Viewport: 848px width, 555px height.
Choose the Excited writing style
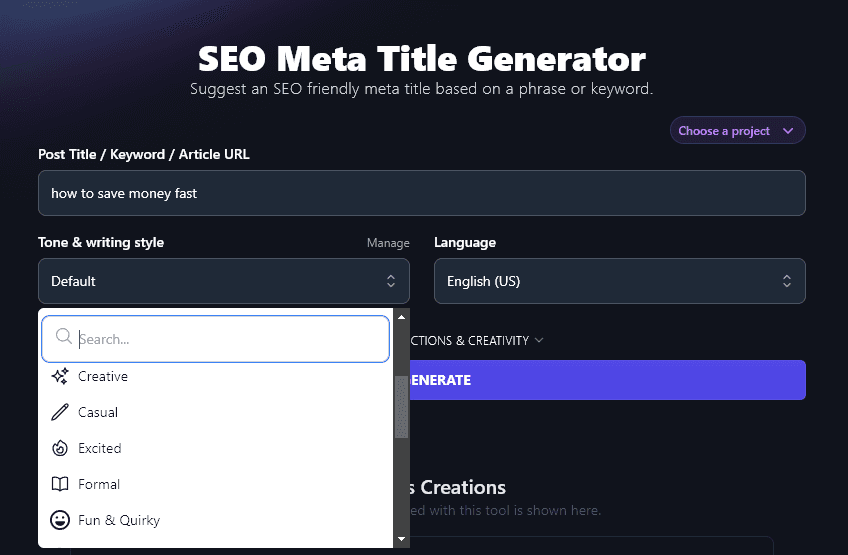(100, 449)
